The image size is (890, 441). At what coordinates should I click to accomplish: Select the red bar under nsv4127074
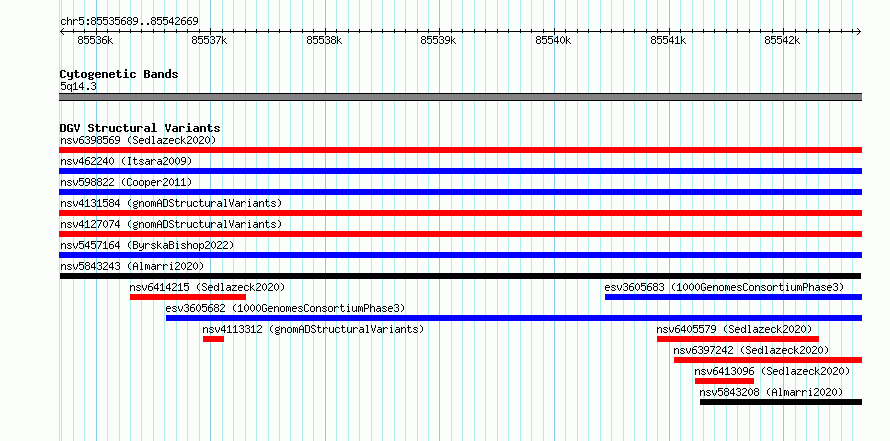pyautogui.click(x=460, y=234)
